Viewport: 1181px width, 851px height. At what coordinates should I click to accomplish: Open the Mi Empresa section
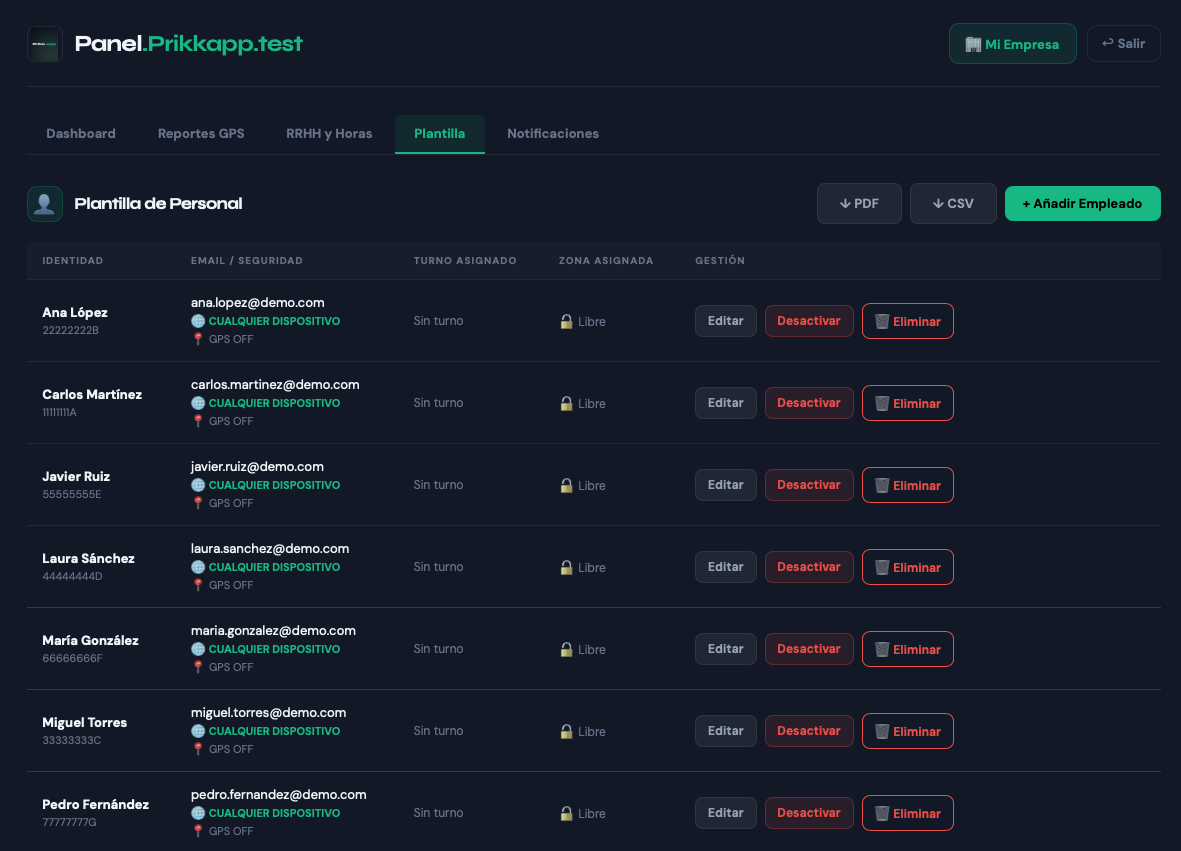click(x=1012, y=44)
